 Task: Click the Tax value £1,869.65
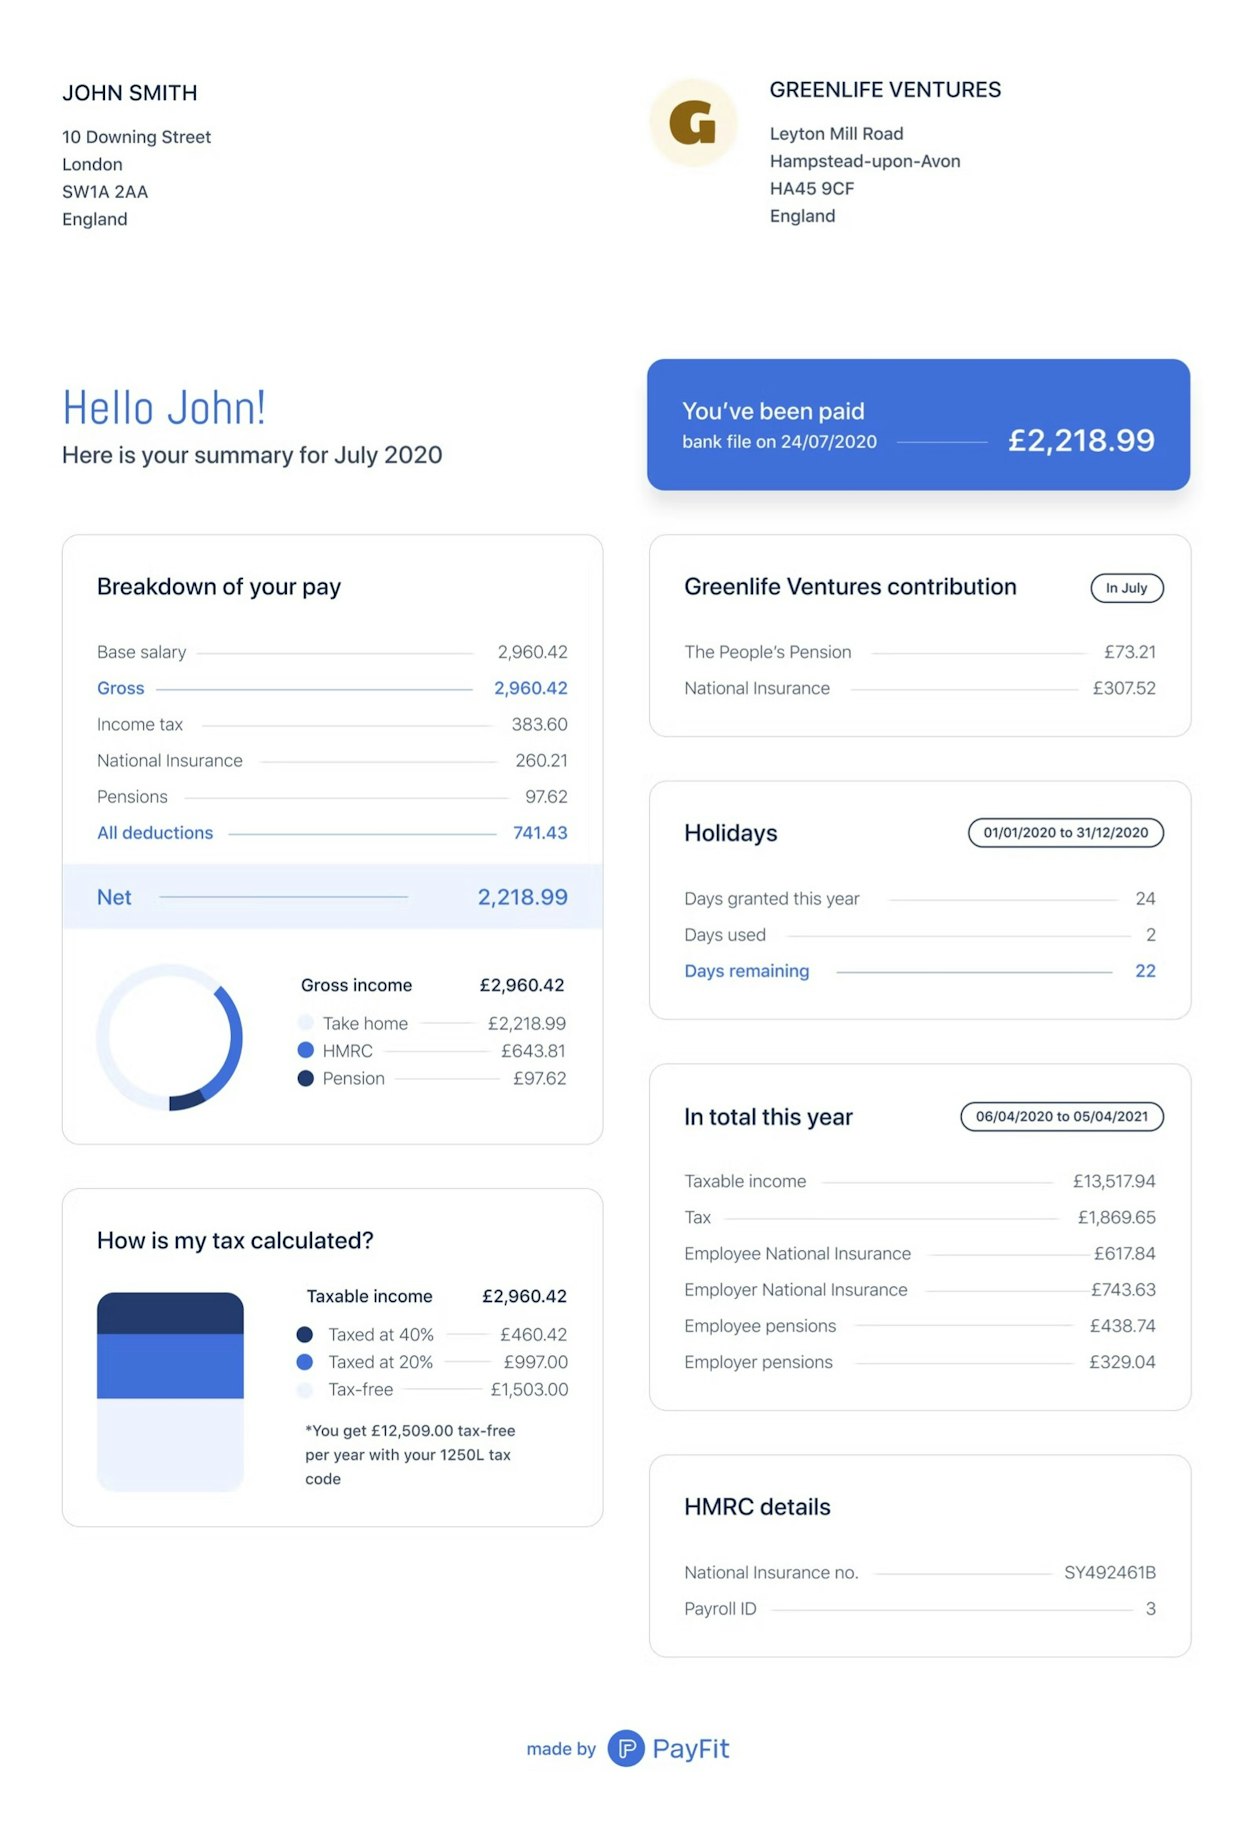click(x=1116, y=1217)
